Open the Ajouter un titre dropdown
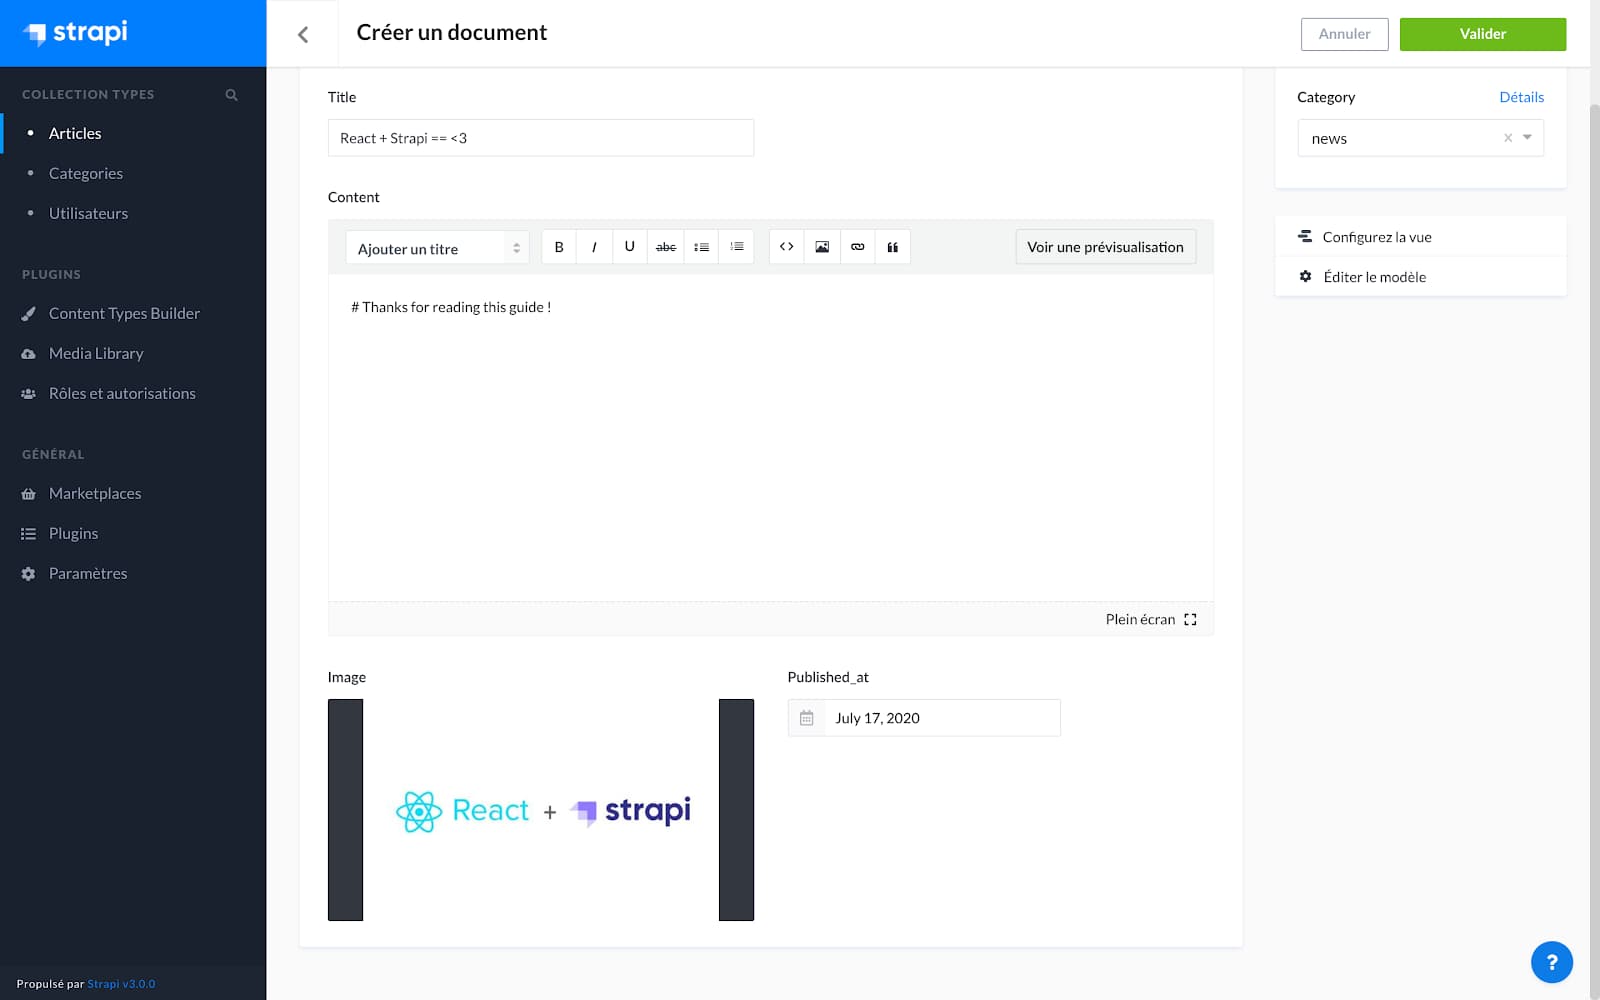This screenshot has height=1000, width=1600. (436, 247)
